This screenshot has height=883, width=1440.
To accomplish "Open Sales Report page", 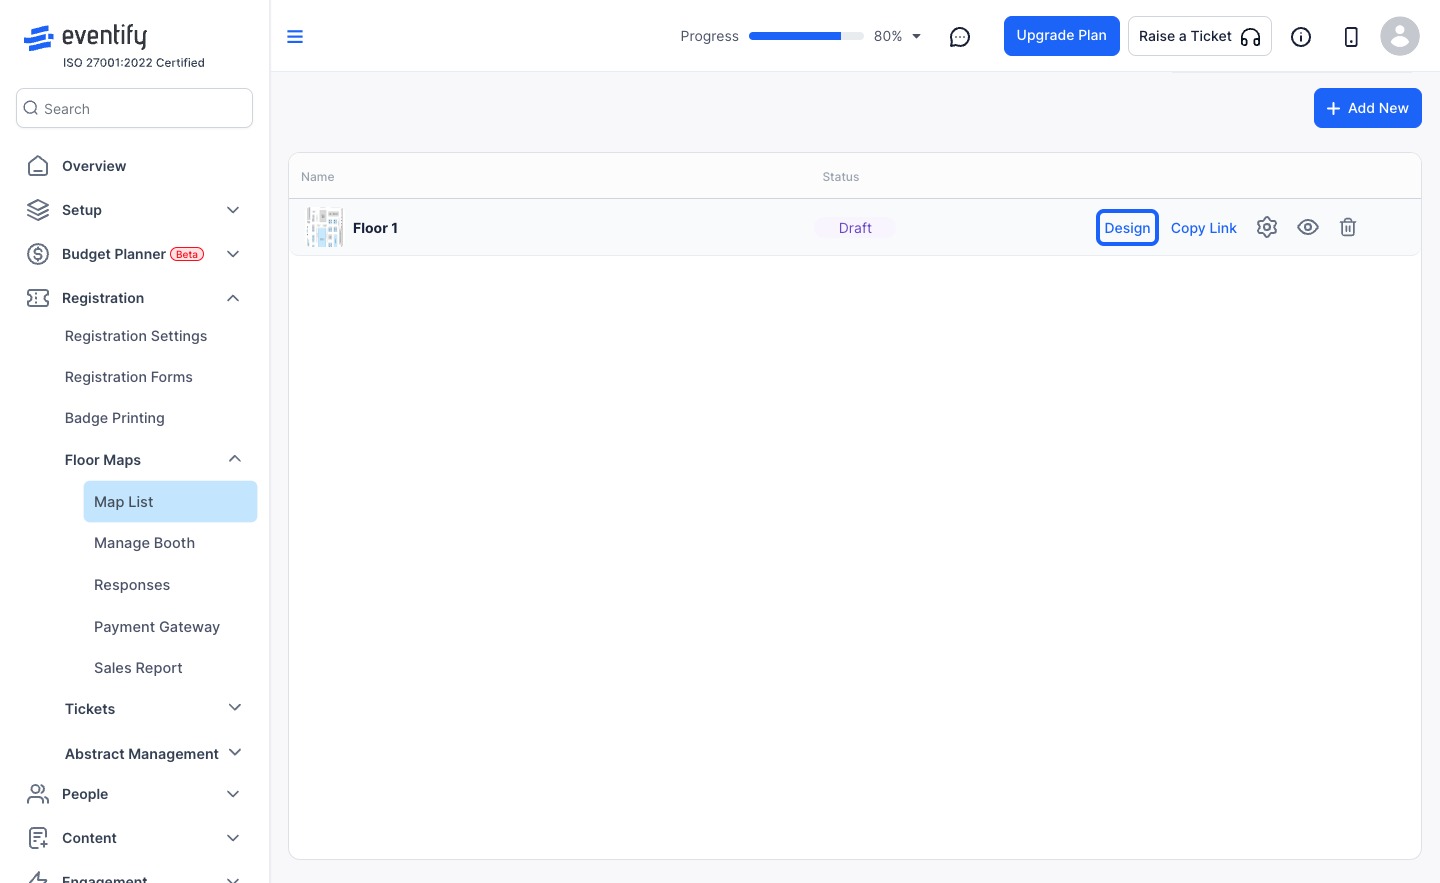I will tap(138, 668).
